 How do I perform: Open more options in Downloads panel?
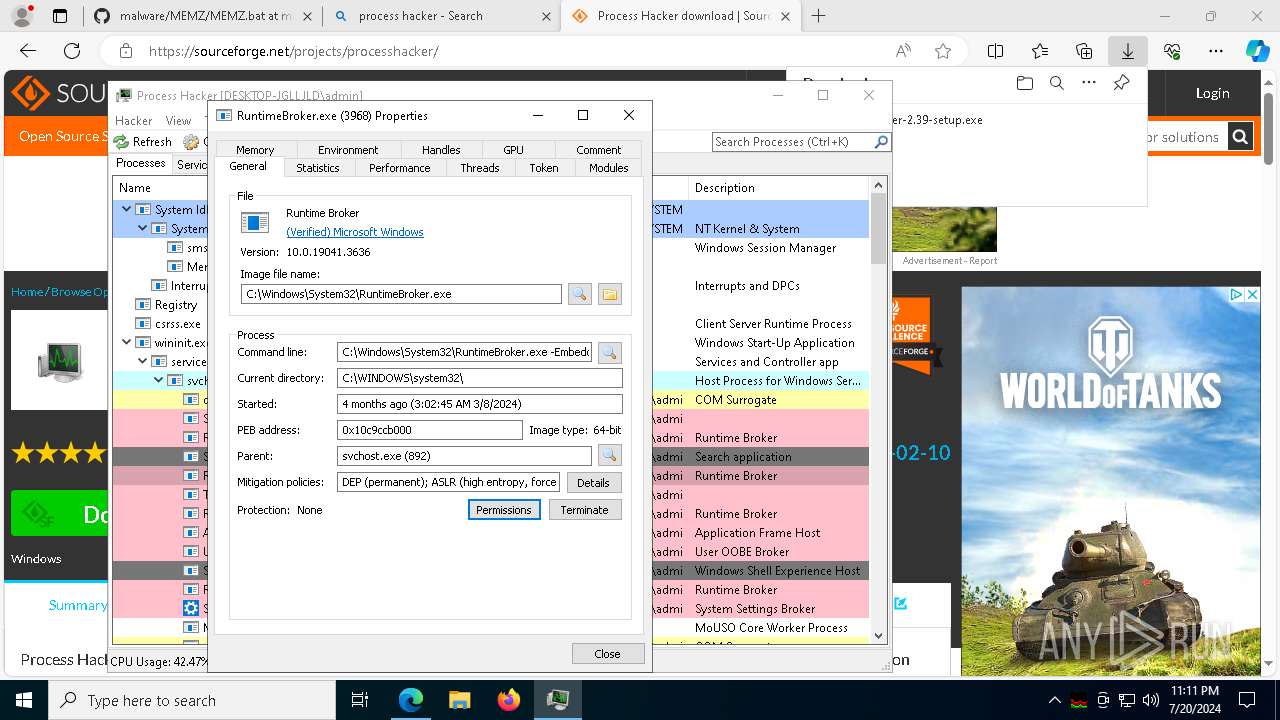coord(1089,83)
